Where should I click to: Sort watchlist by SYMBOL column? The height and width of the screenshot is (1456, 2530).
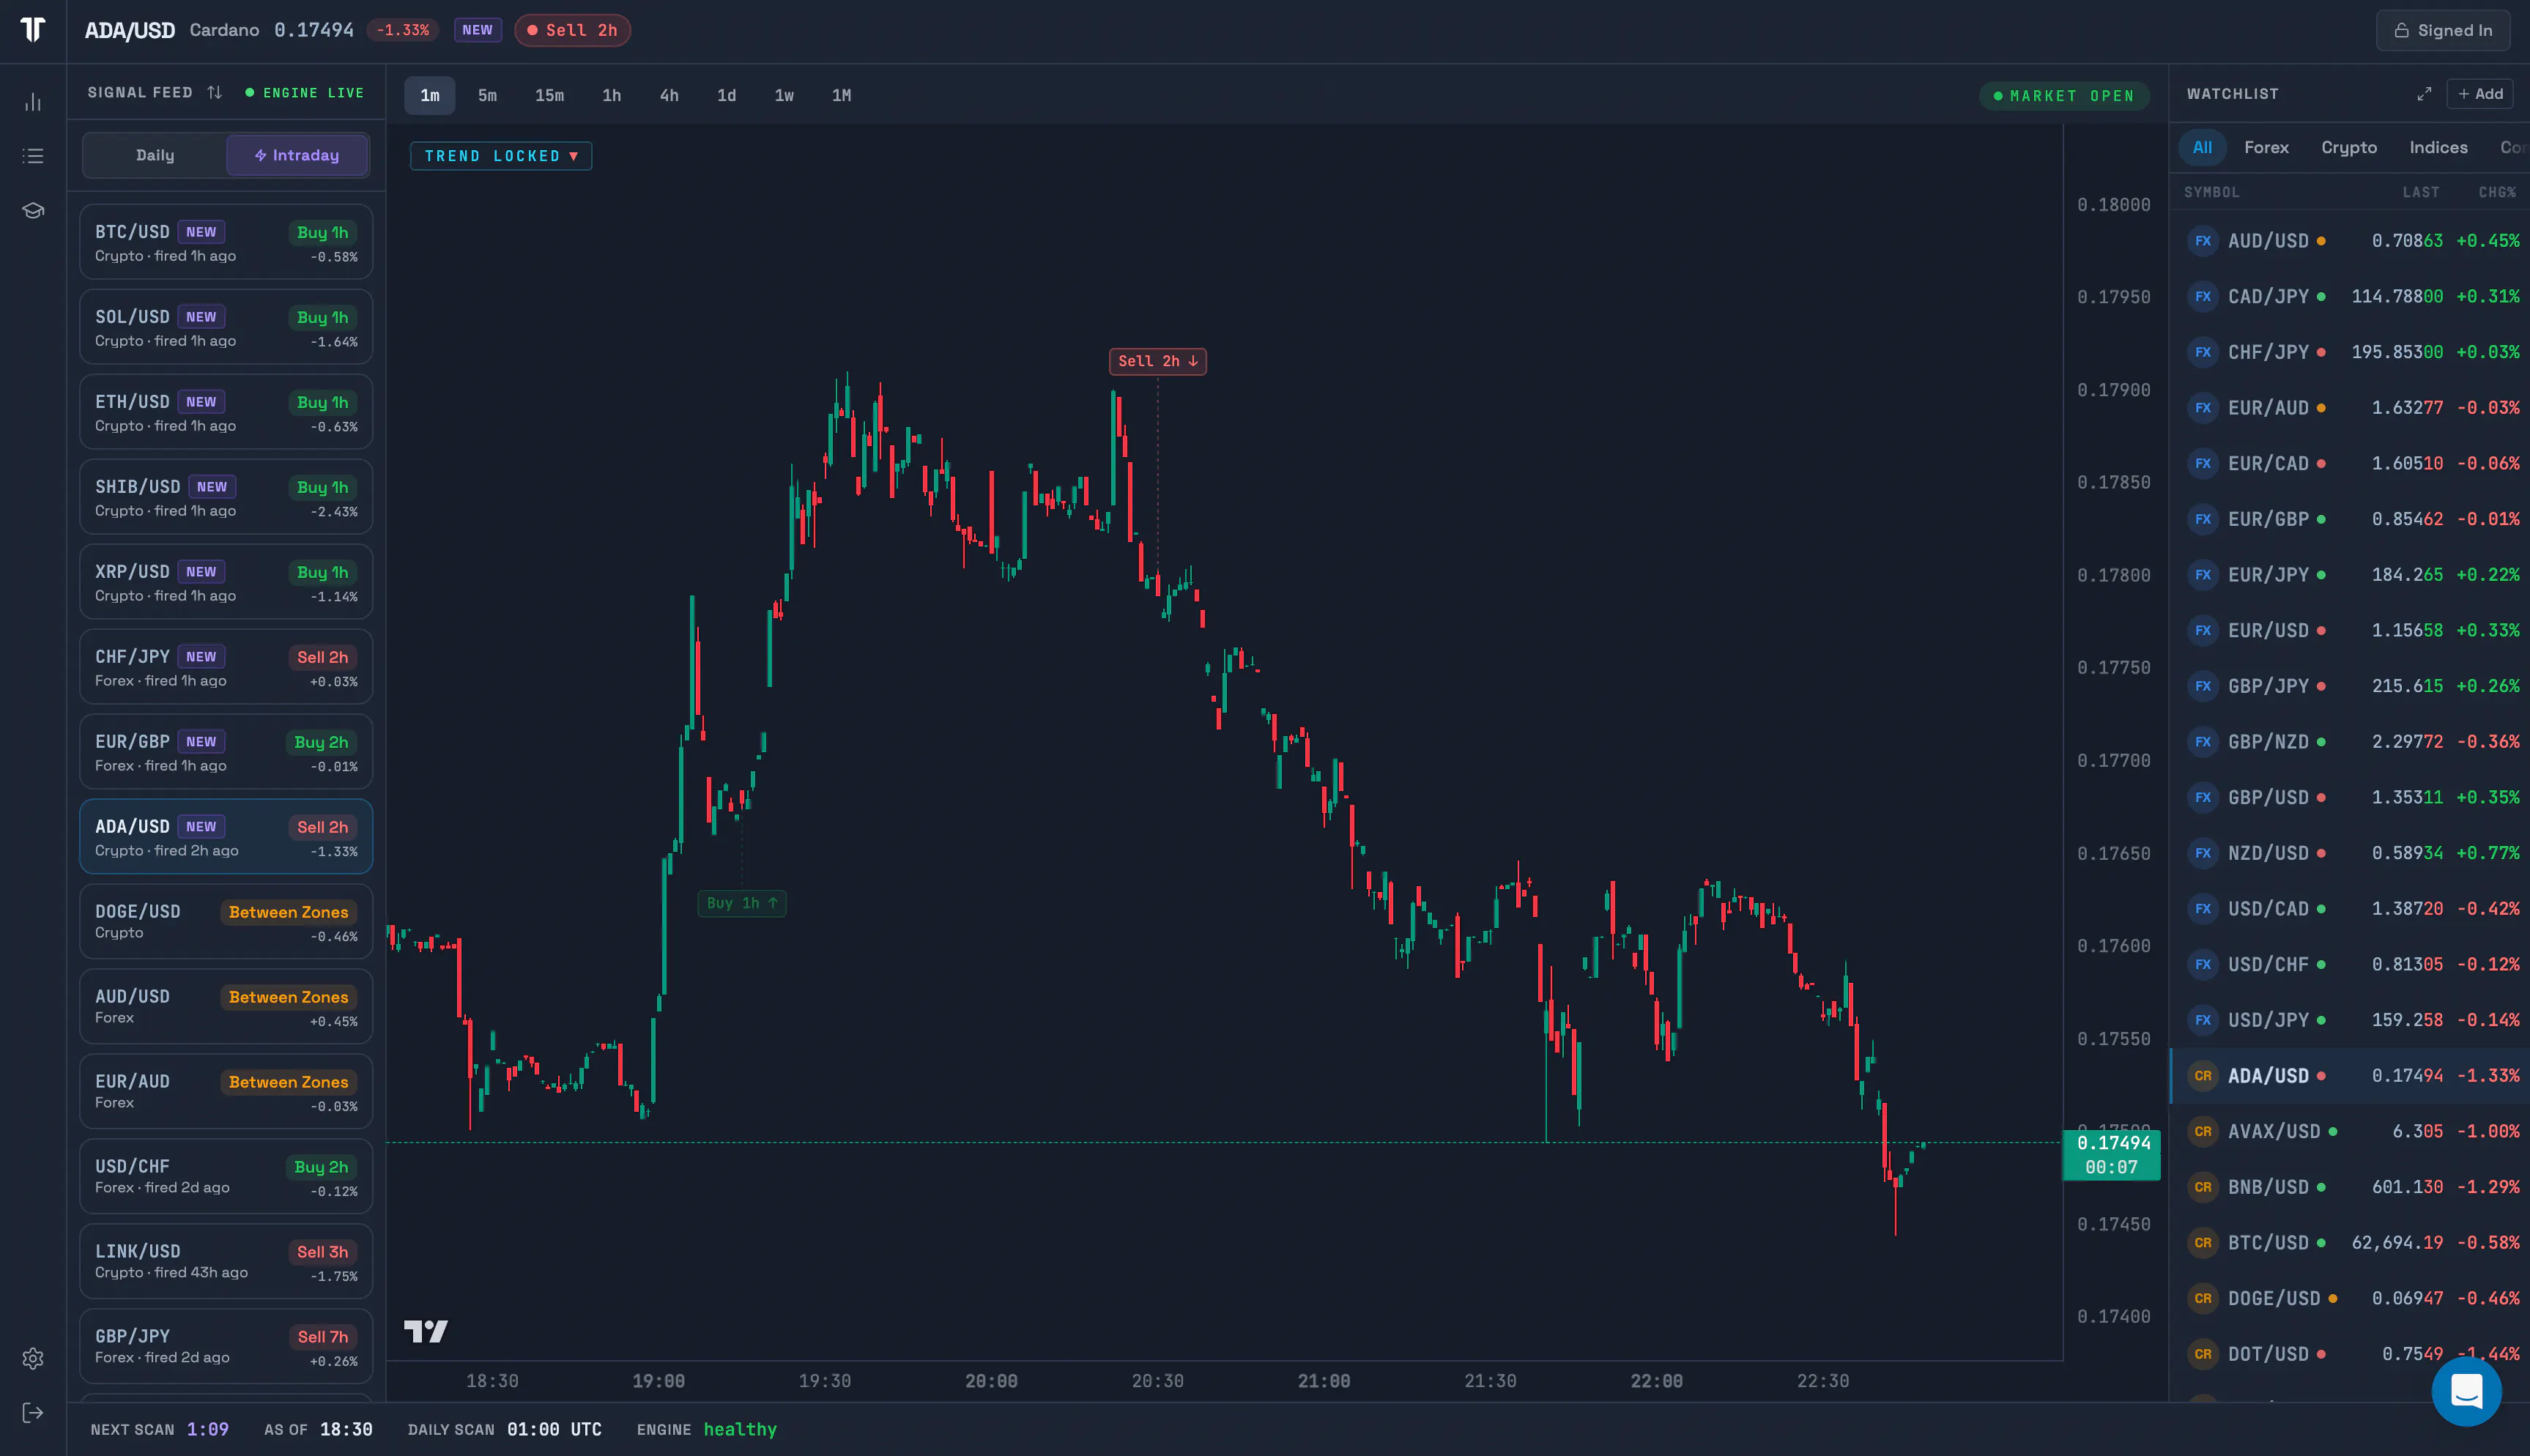click(2211, 192)
